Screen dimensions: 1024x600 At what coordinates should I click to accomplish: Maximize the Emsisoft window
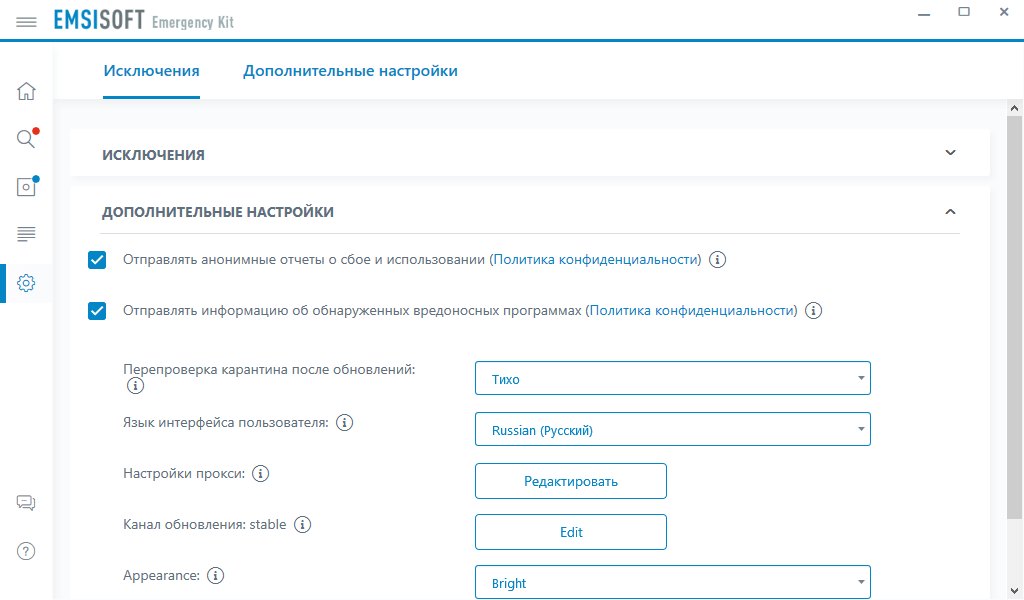click(964, 12)
